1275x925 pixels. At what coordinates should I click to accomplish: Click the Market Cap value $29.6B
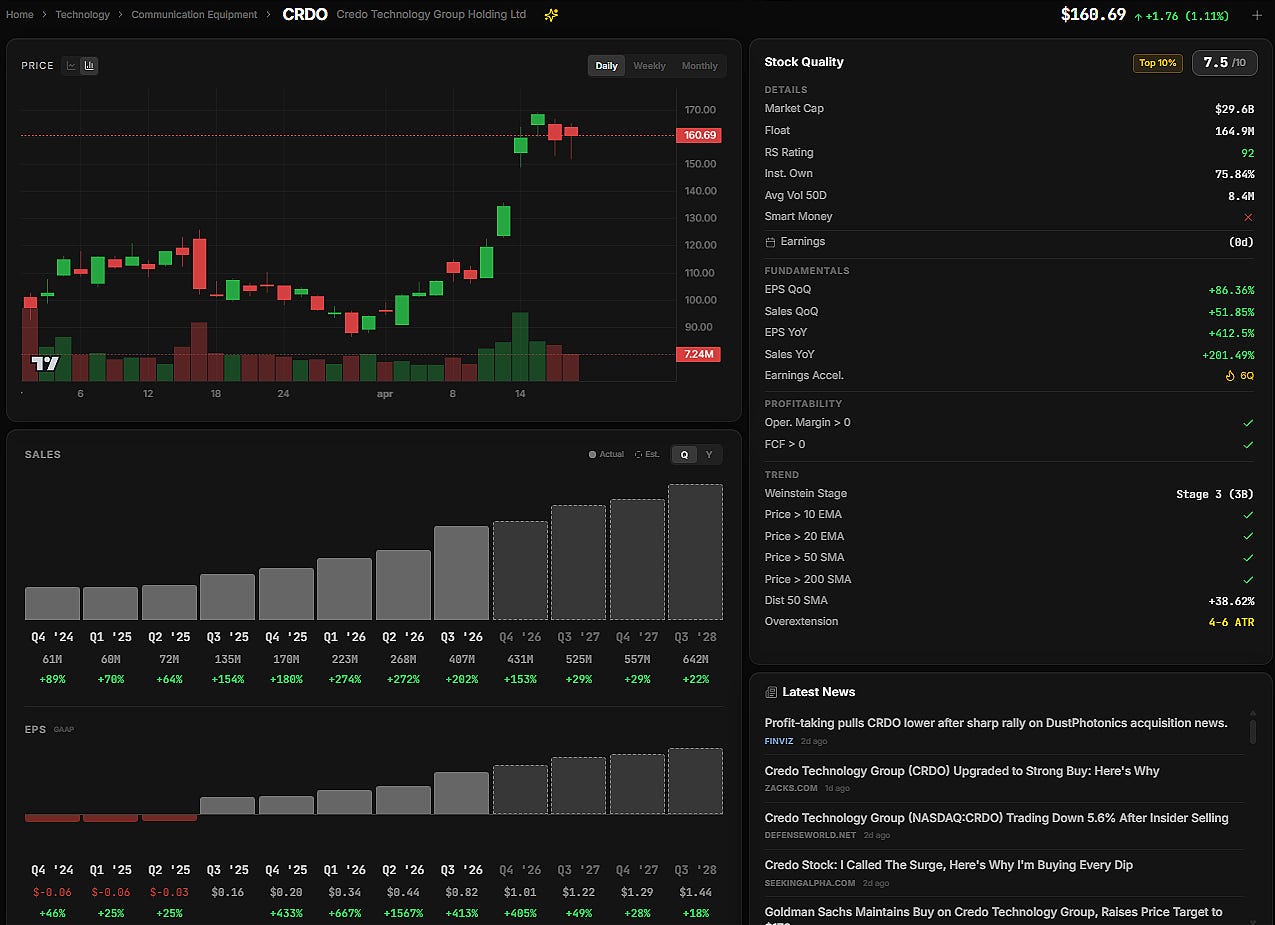coord(1234,109)
